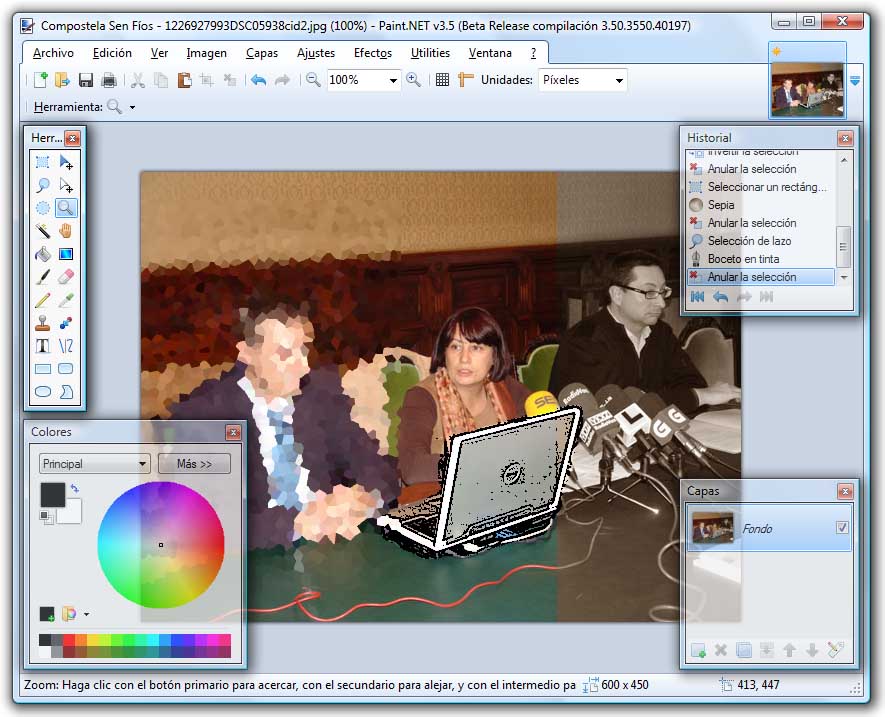Print the image using printer icon
885x717 pixels.
(x=109, y=80)
